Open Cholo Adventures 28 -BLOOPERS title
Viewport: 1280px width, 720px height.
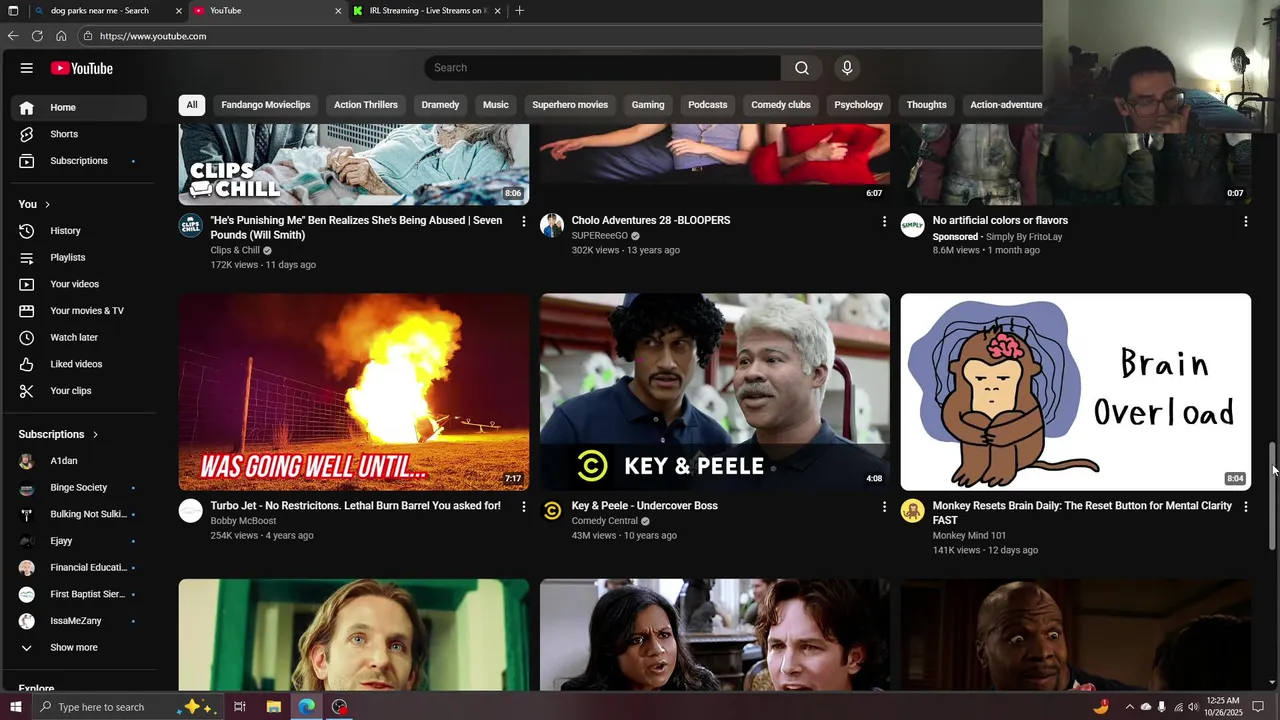pos(651,221)
